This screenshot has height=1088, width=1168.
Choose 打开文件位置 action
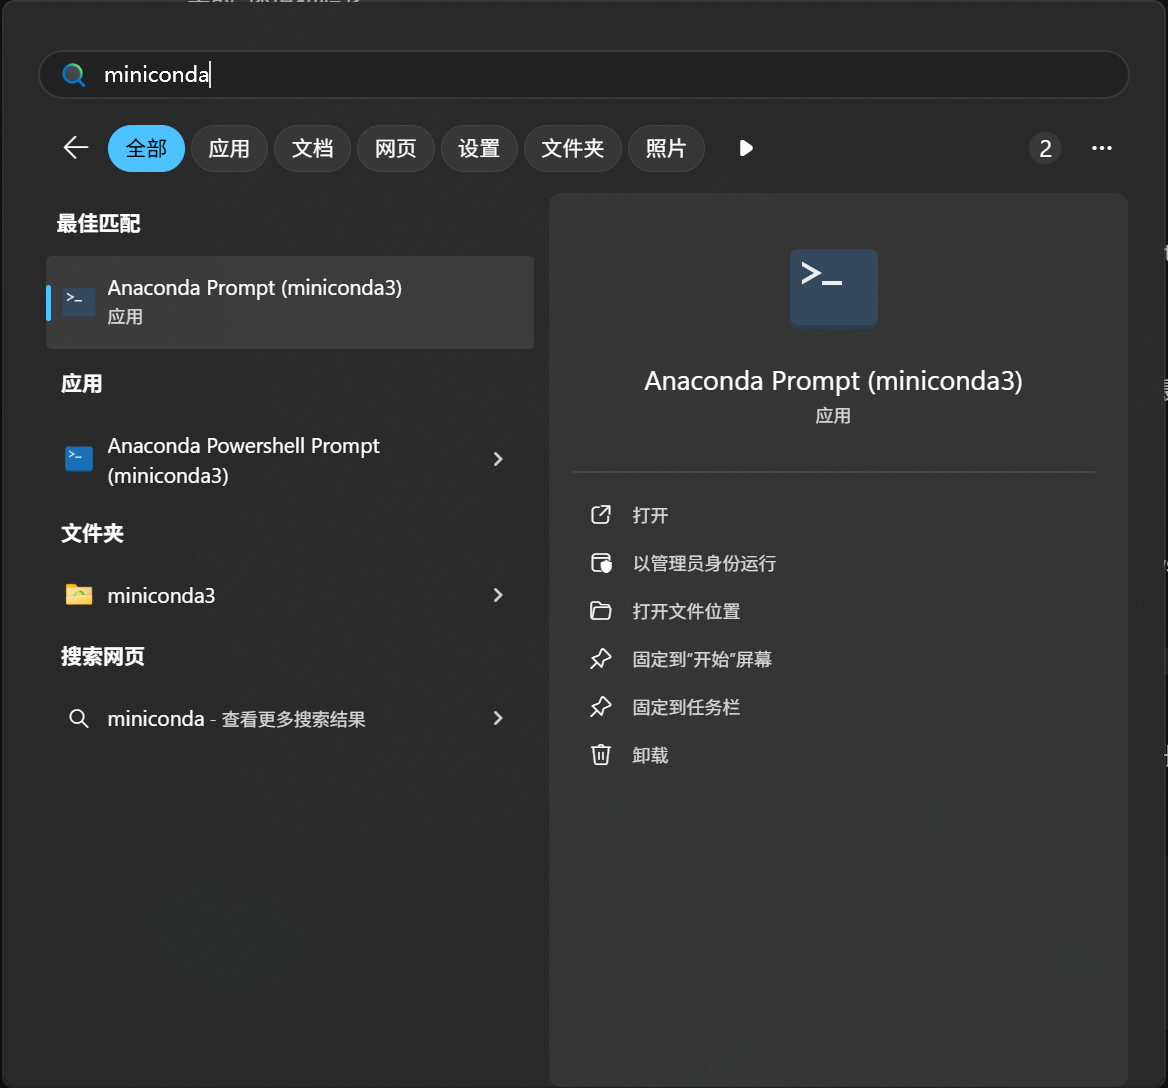pyautogui.click(x=686, y=611)
